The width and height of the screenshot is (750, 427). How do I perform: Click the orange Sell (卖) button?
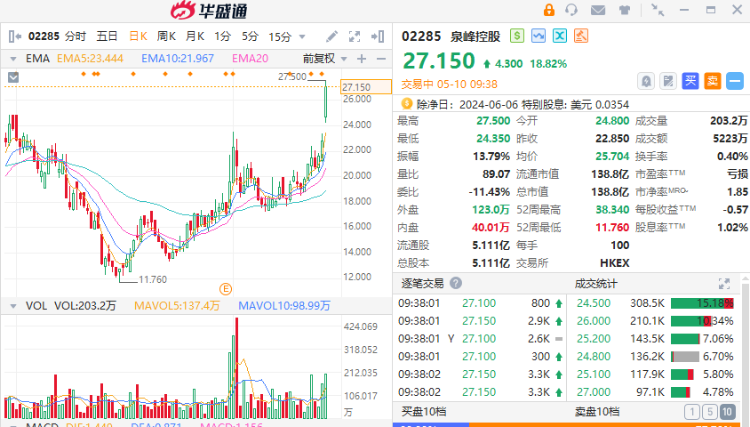pyautogui.click(x=712, y=81)
